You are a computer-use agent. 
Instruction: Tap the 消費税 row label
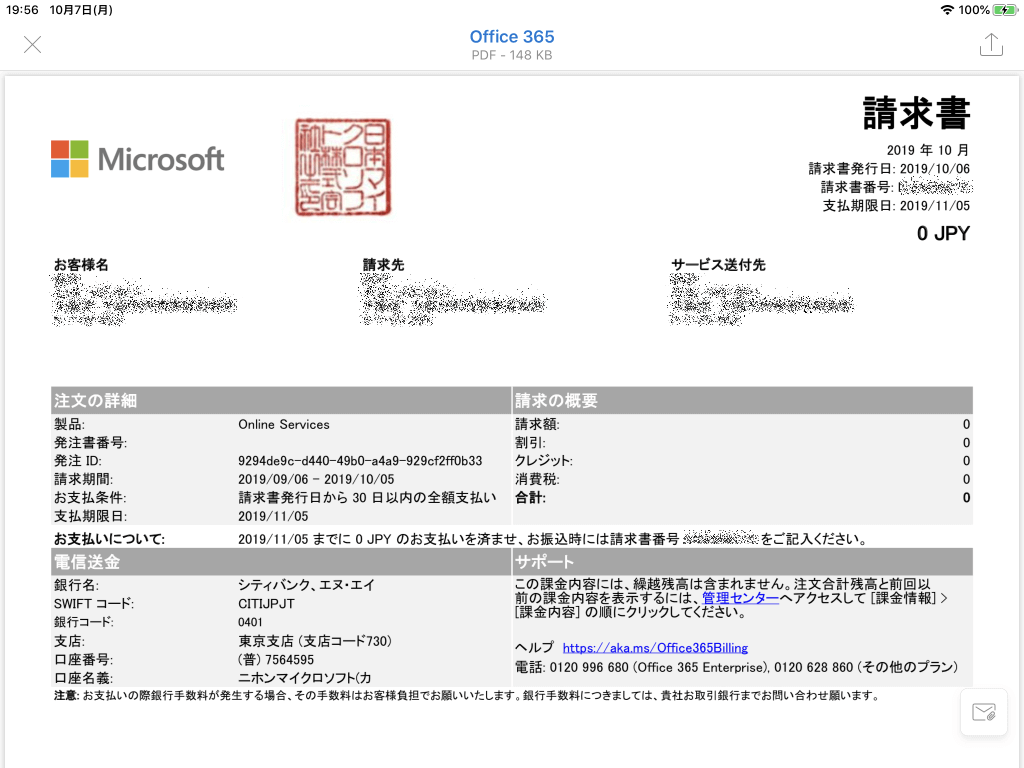coord(537,479)
